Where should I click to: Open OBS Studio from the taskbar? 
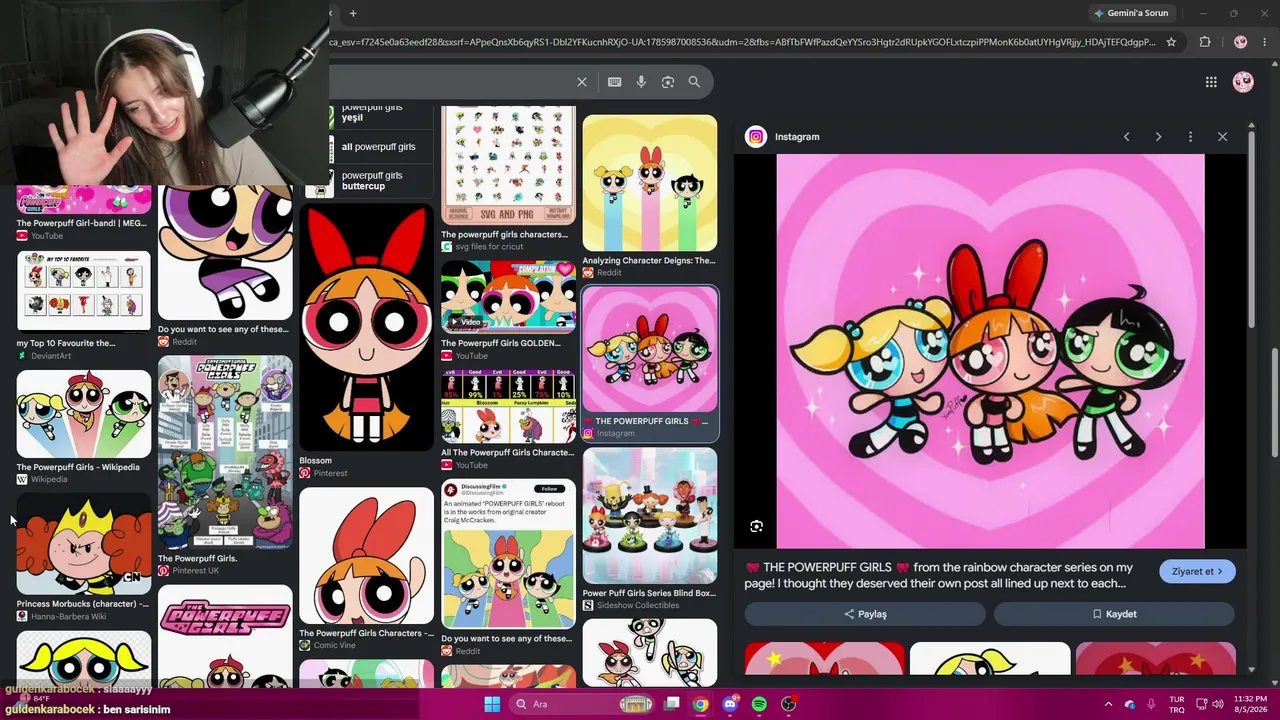(788, 704)
